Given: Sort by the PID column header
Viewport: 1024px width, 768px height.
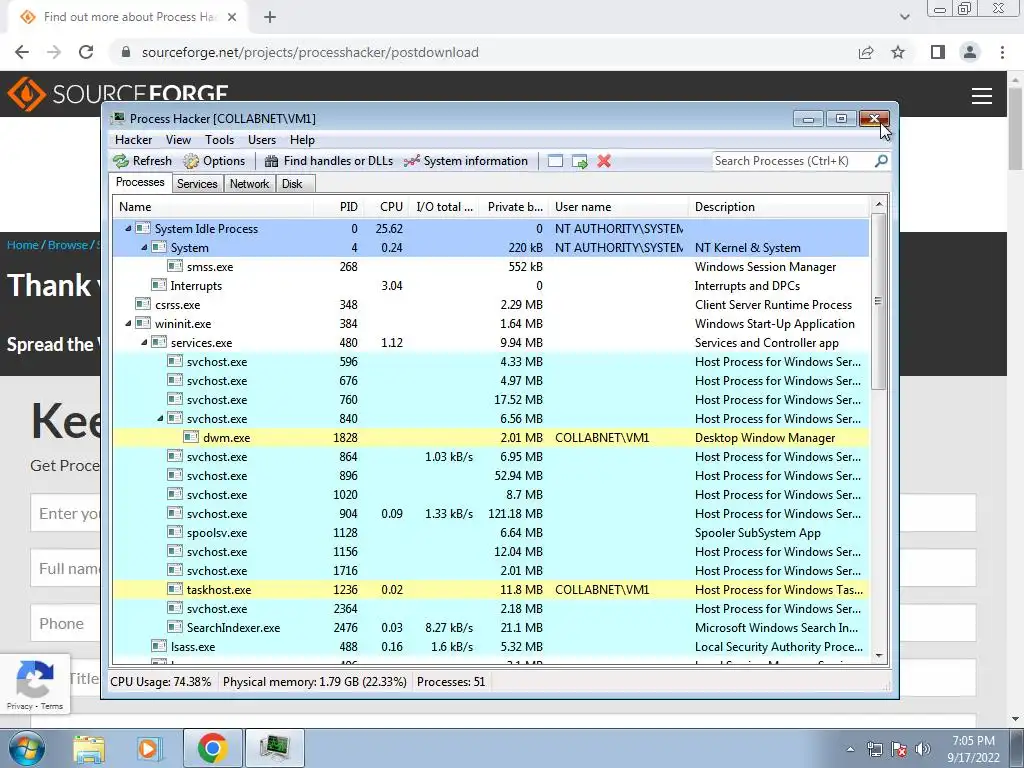Looking at the screenshot, I should click(339, 207).
